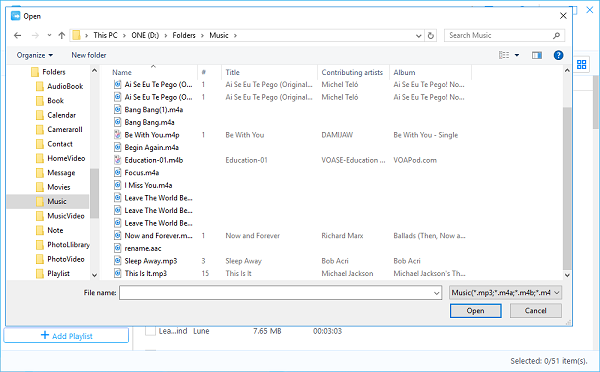Refresh the Music folder listing
This screenshot has width=600, height=372.
431,36
